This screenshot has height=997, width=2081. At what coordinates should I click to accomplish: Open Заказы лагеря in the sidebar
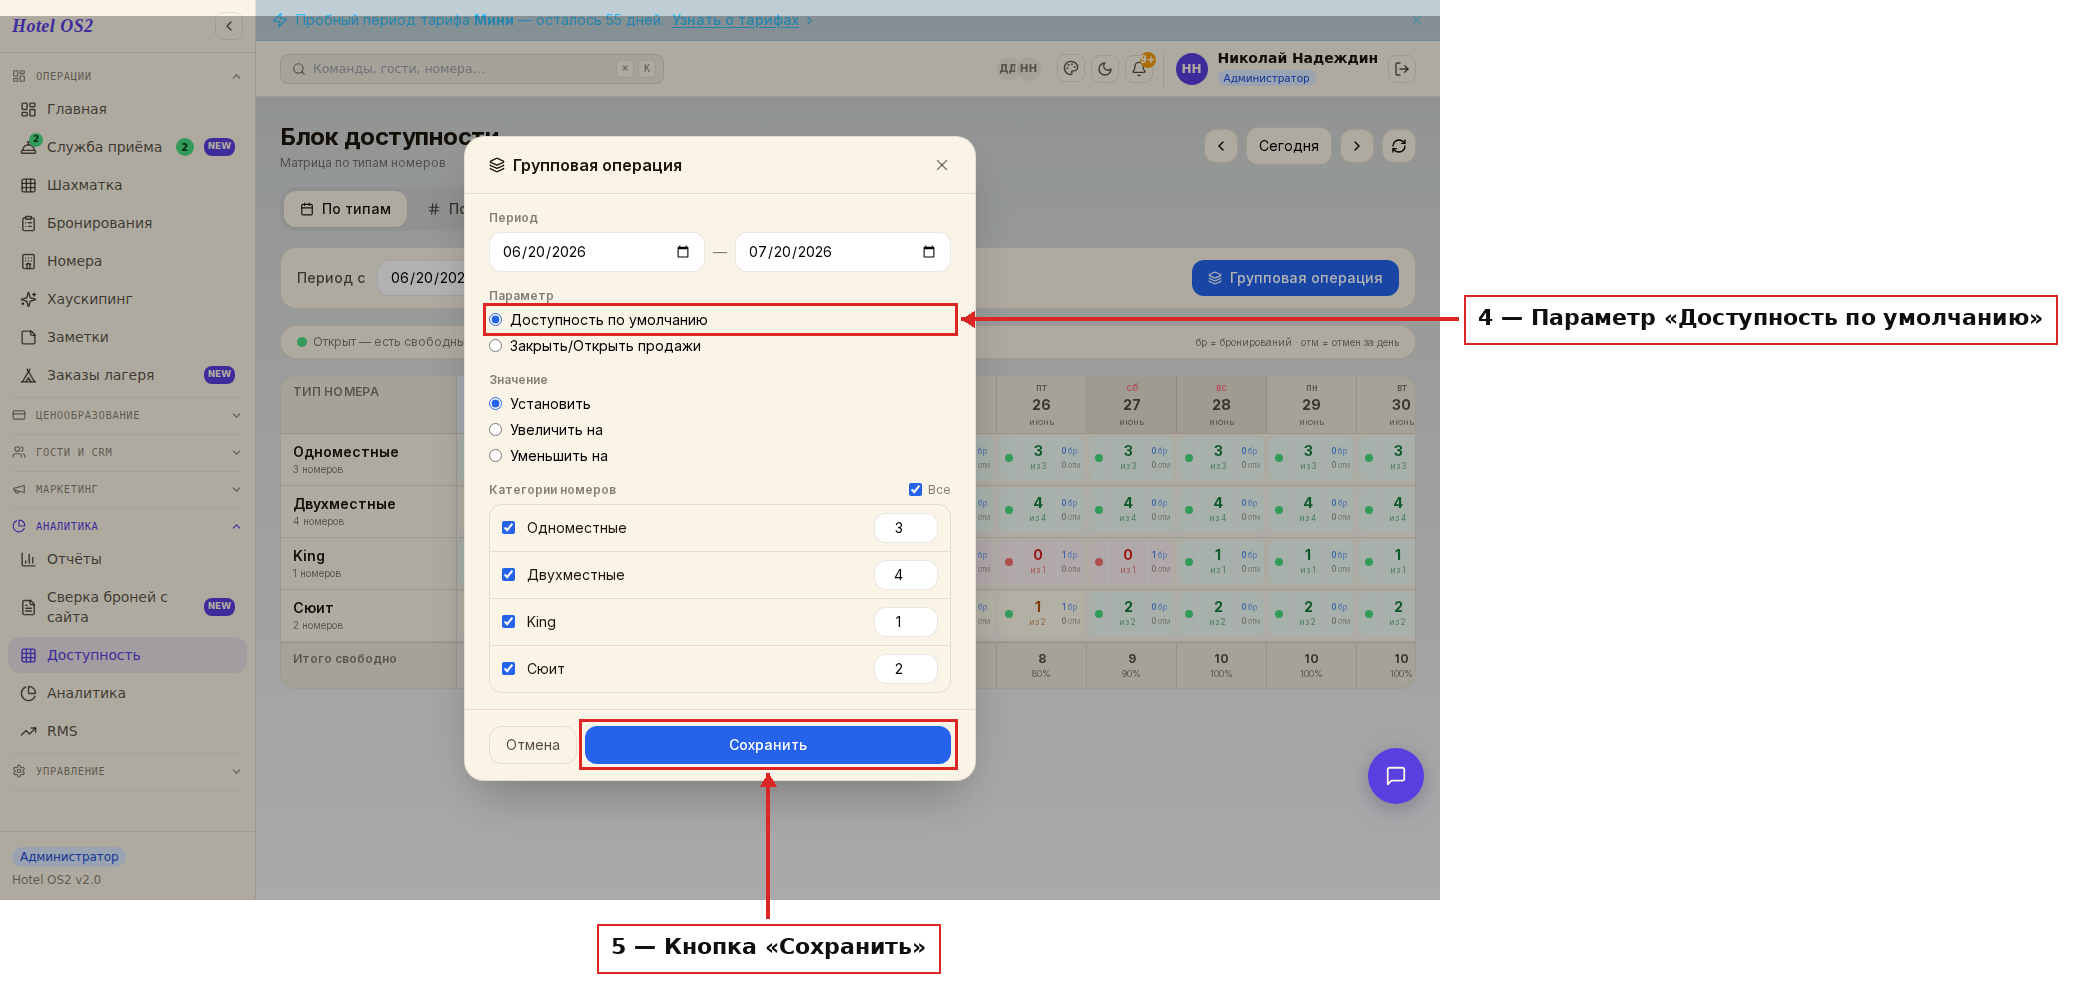click(126, 375)
